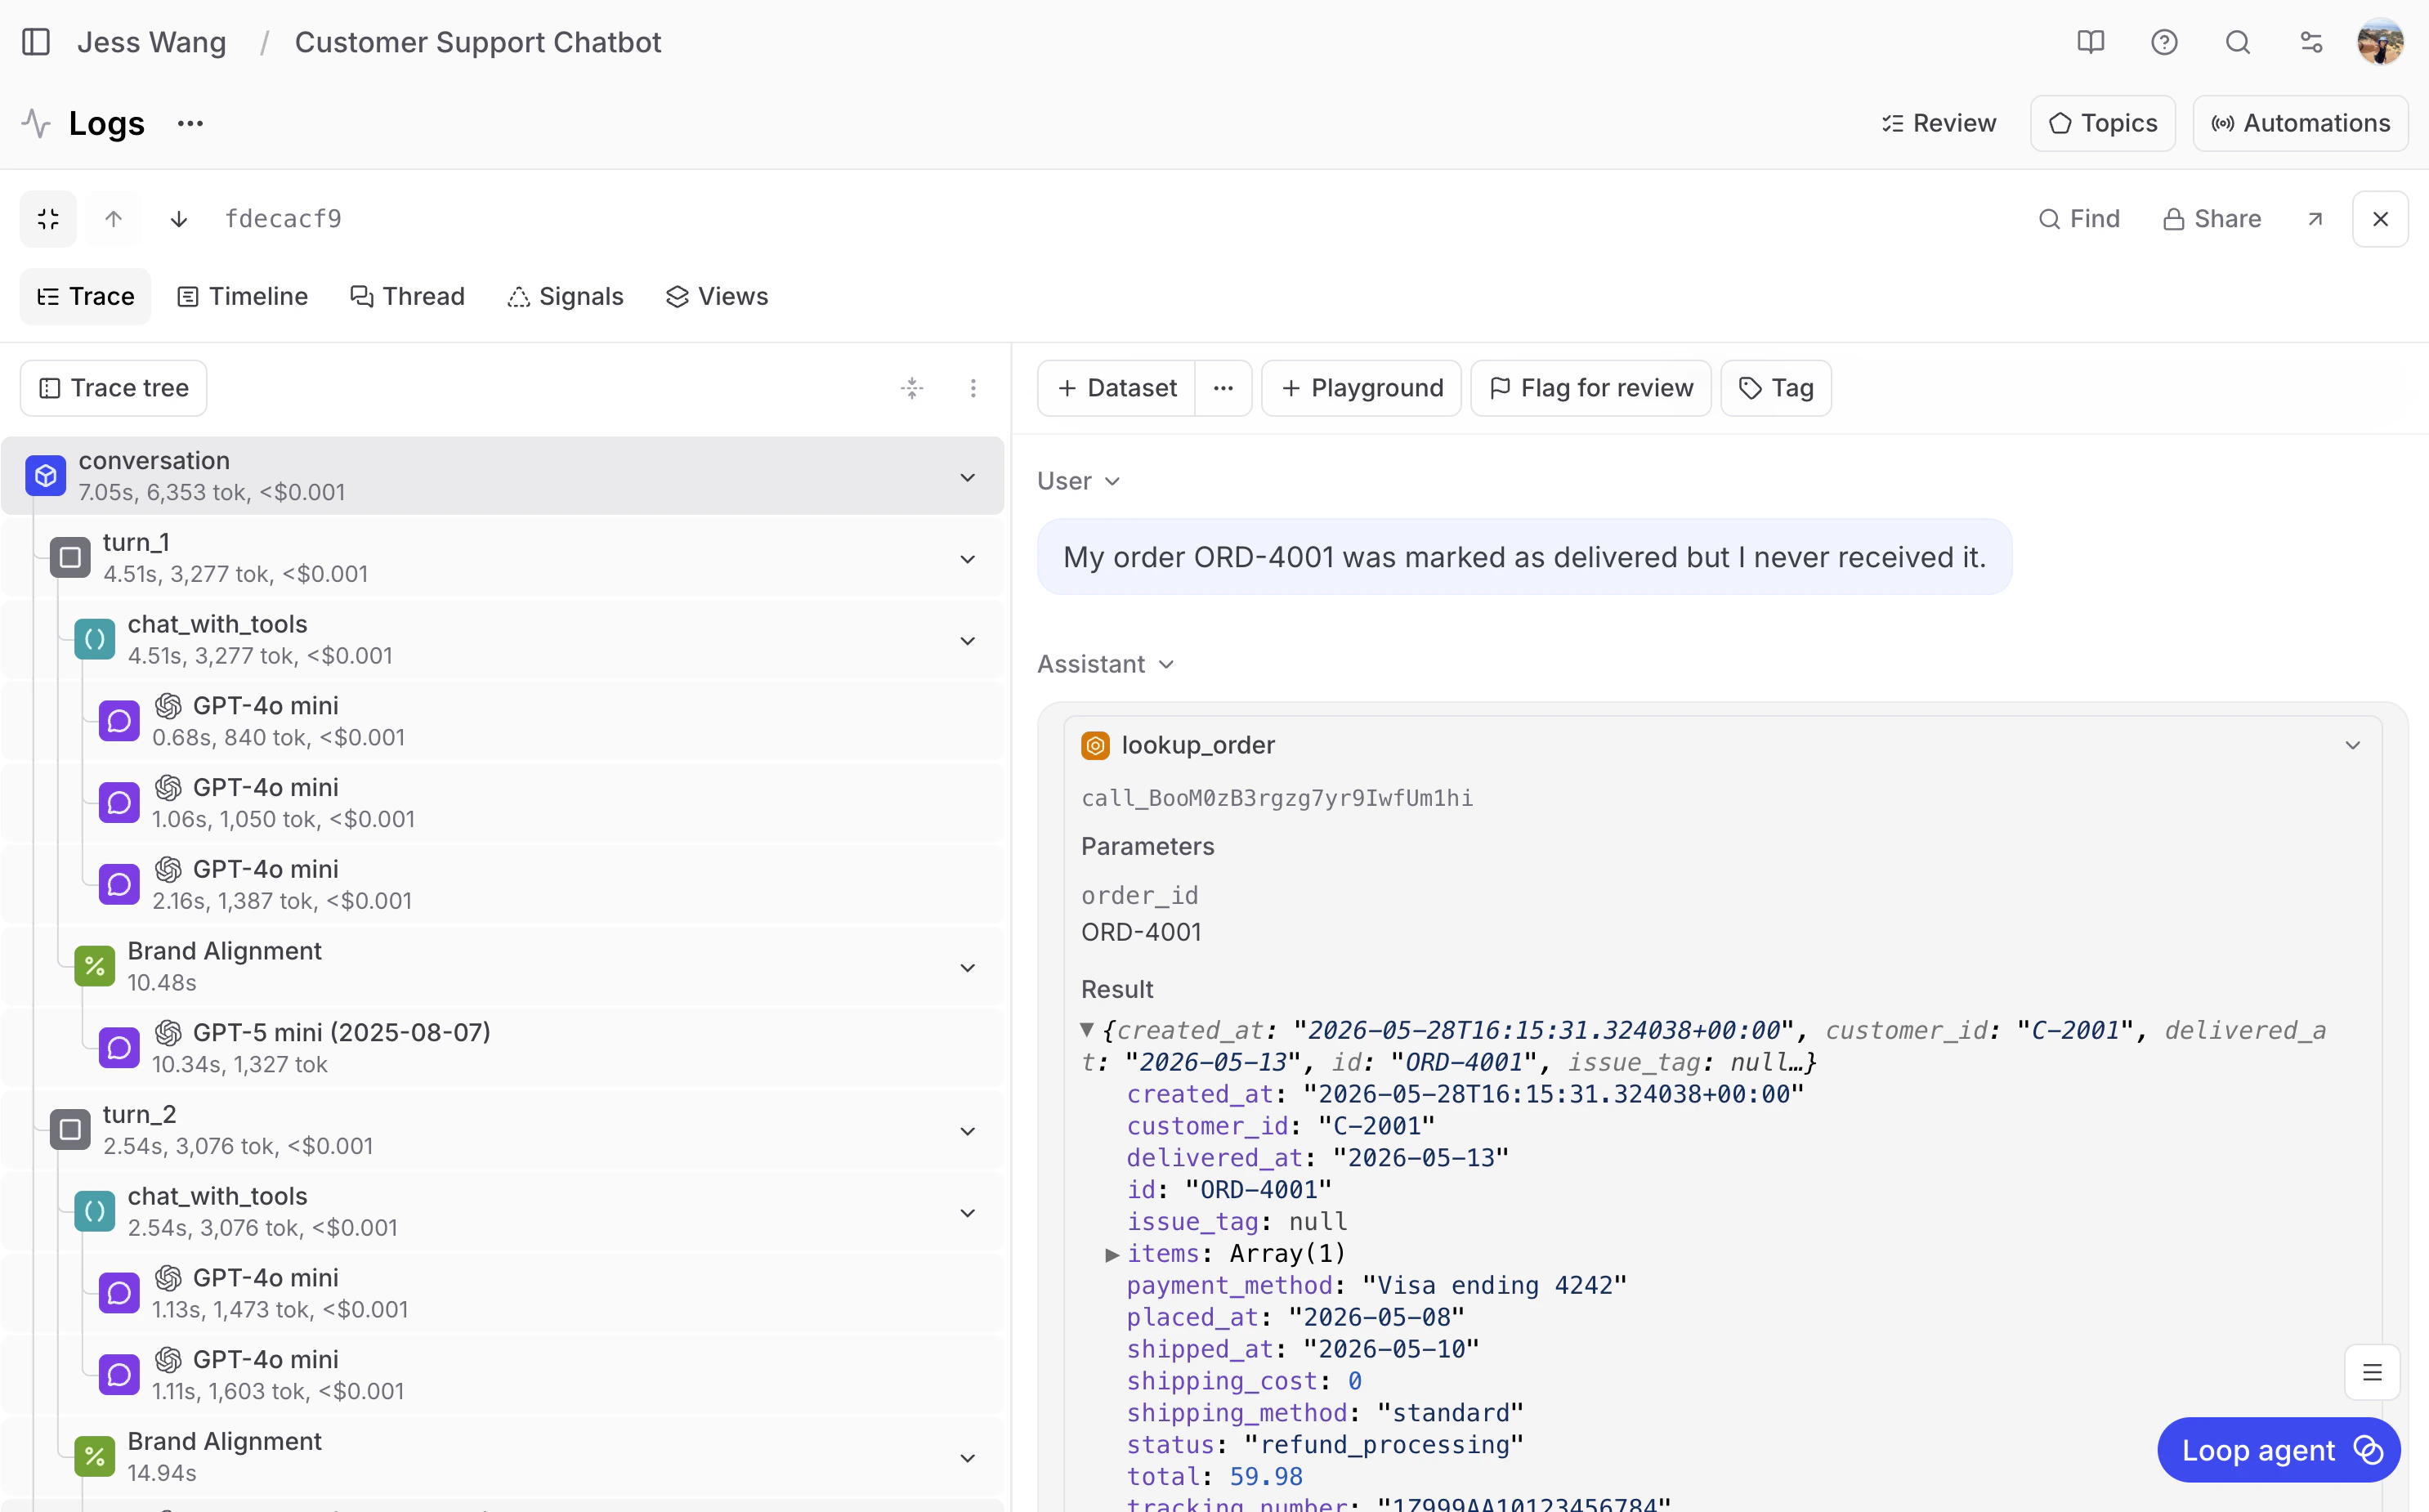Collapse the conversation span chevron

pyautogui.click(x=968, y=477)
